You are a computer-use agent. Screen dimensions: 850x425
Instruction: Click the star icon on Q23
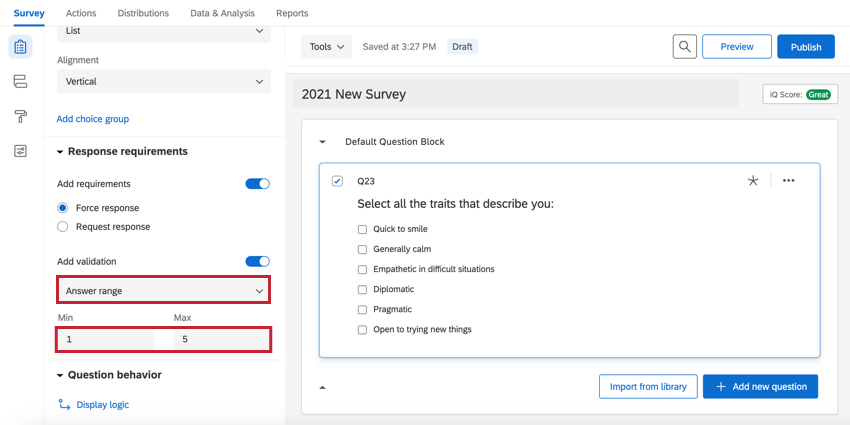[x=753, y=181]
